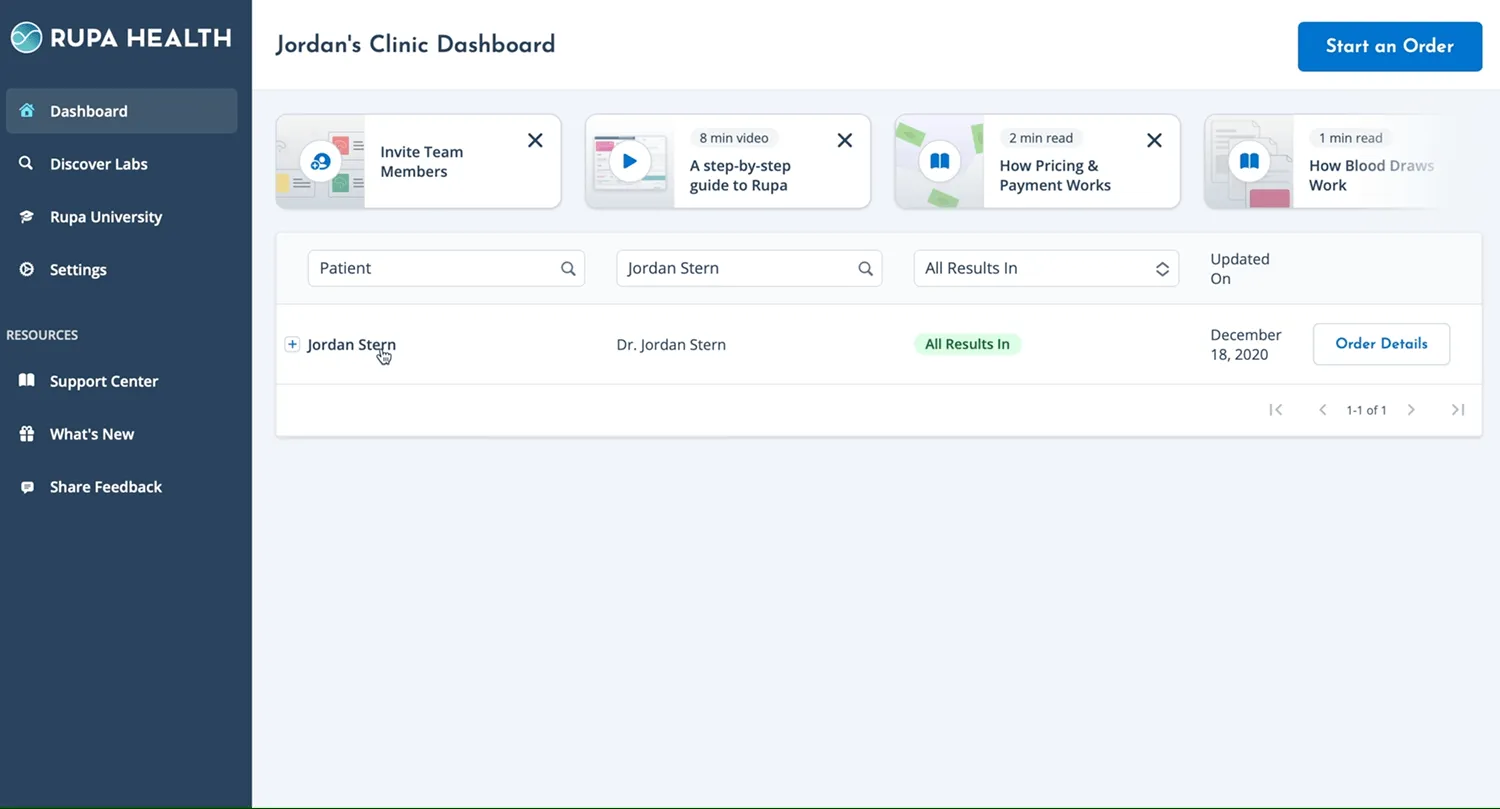Click the book icon on Blood Draws card
The width and height of the screenshot is (1500, 809).
tap(1249, 161)
